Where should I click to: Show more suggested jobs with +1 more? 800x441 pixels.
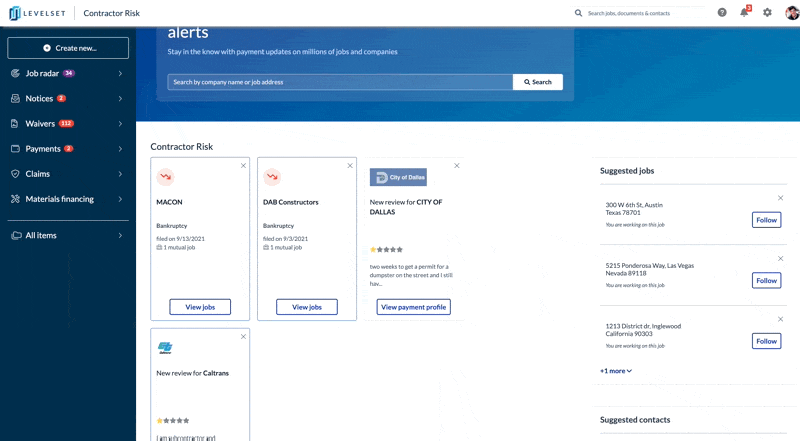click(x=616, y=371)
